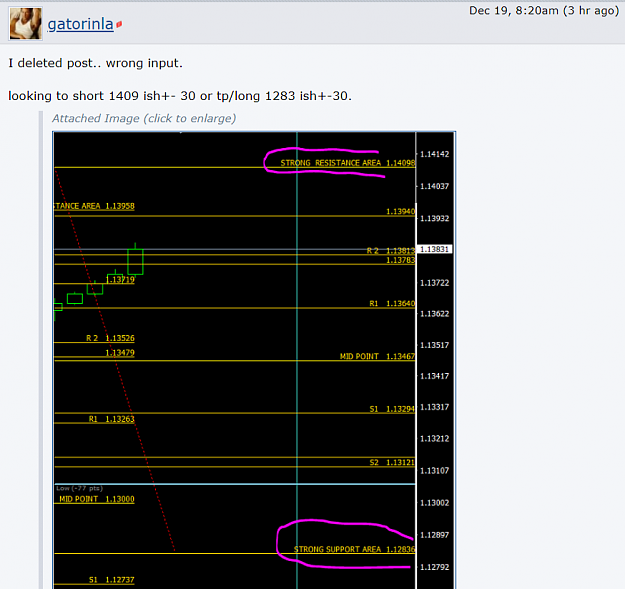This screenshot has height=589, width=625.
Task: Click the 'Attached Image (click to enlarge)' caption
Action: point(144,118)
